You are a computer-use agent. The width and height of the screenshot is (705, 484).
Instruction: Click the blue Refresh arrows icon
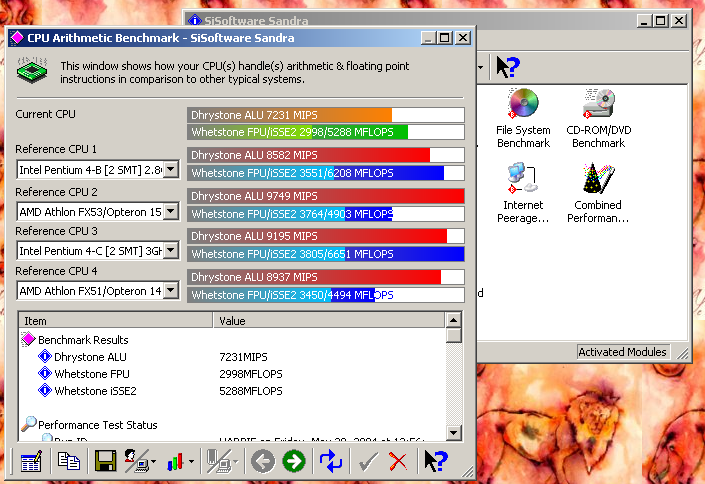[331, 461]
